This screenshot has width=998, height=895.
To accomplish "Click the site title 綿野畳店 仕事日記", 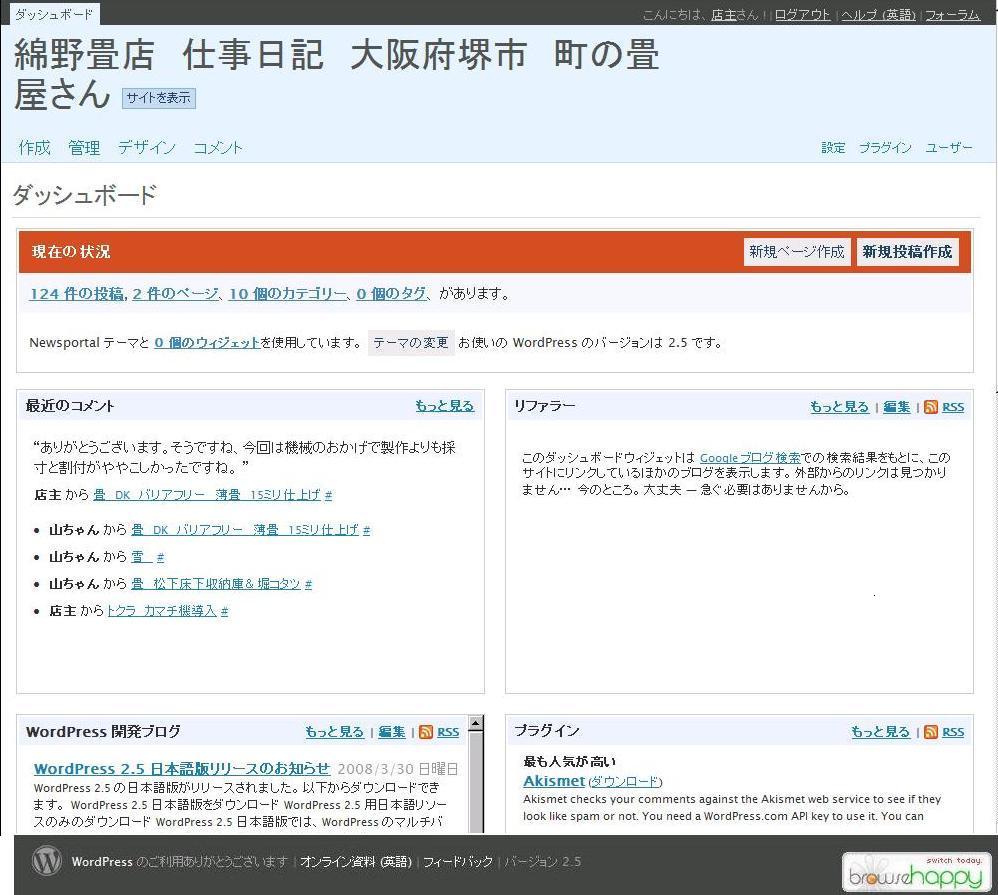I will [x=336, y=73].
